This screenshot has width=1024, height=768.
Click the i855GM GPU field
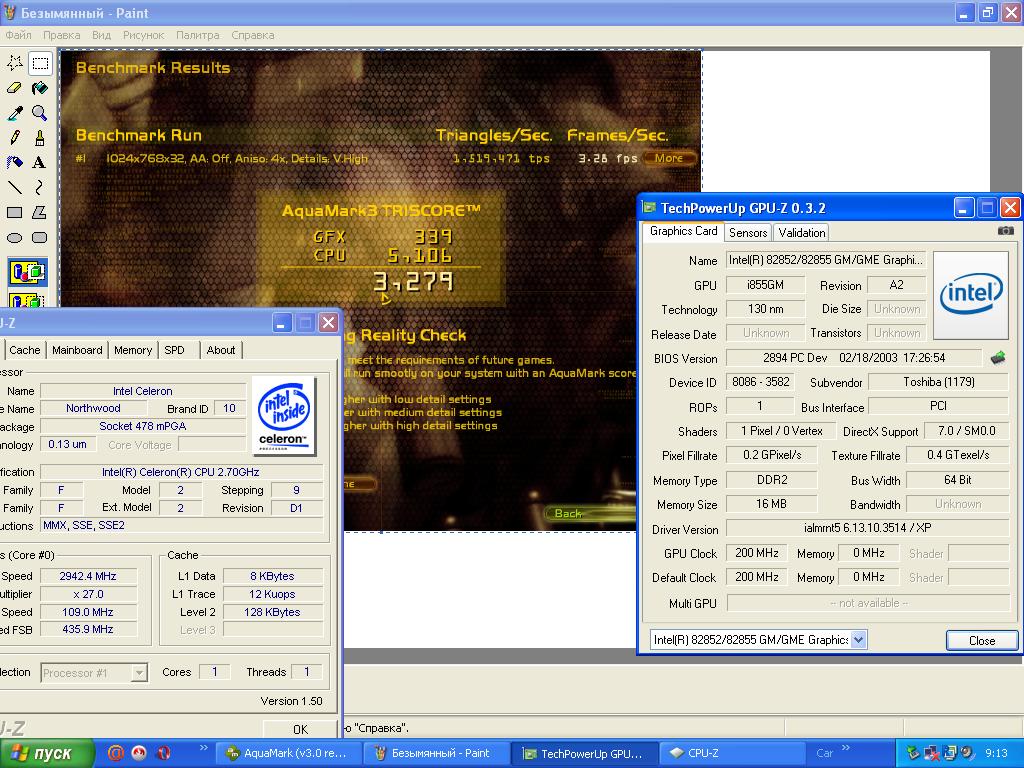pos(765,285)
